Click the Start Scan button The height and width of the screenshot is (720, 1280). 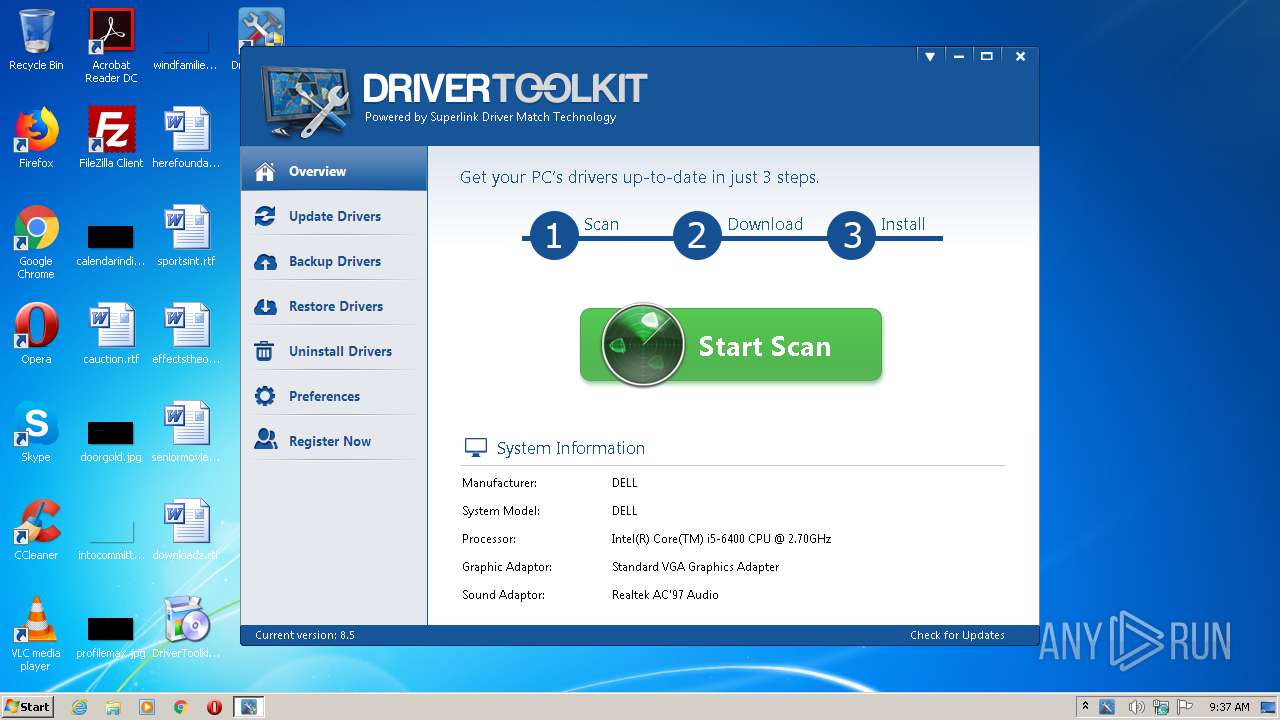pyautogui.click(x=731, y=345)
